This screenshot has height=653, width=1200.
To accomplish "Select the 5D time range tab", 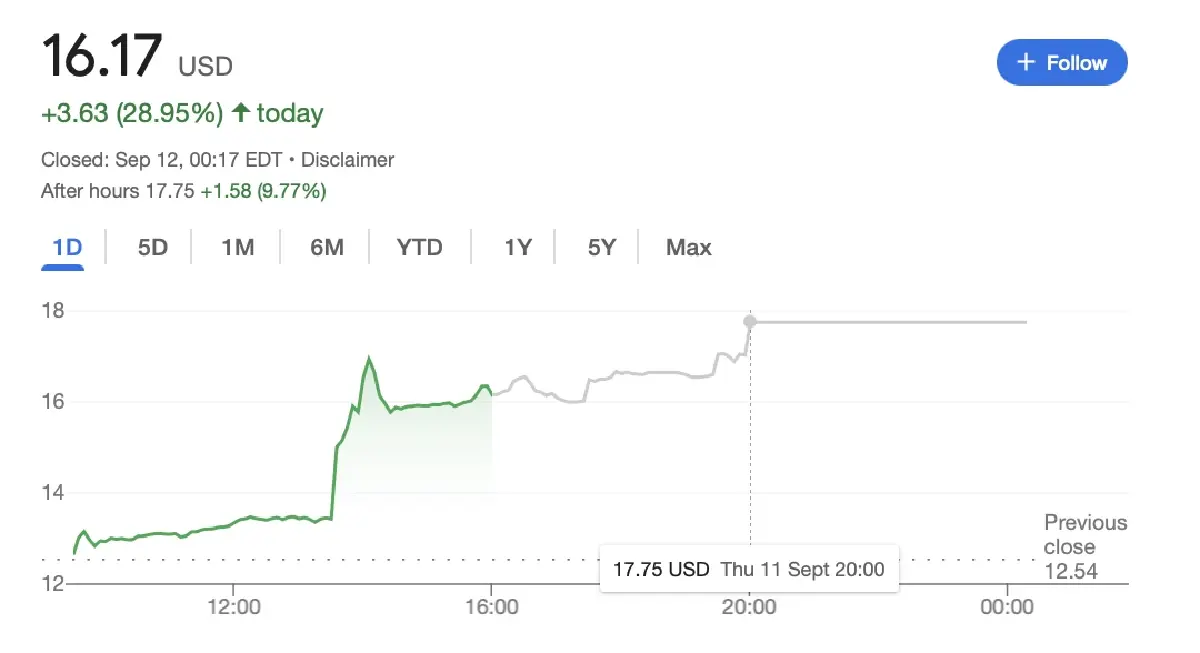I will [x=152, y=247].
